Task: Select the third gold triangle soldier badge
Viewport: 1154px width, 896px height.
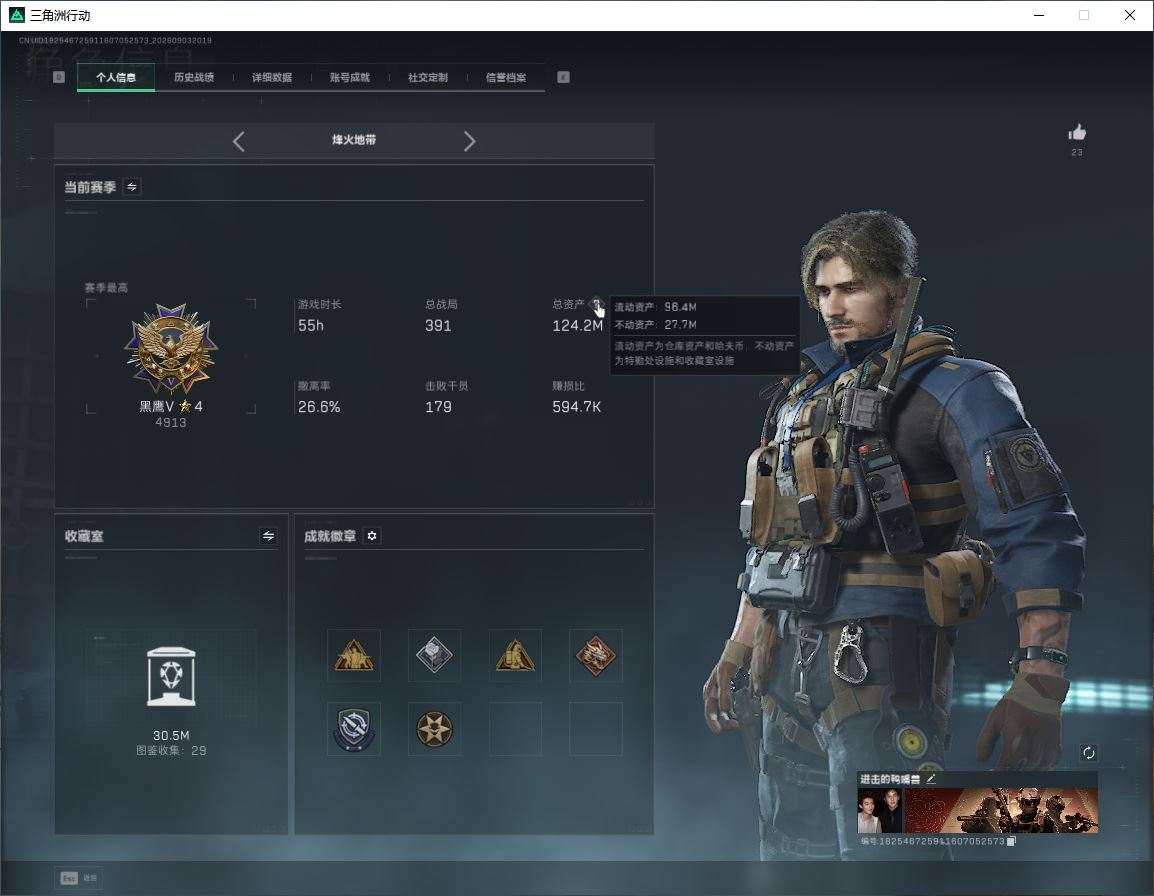Action: pos(515,655)
